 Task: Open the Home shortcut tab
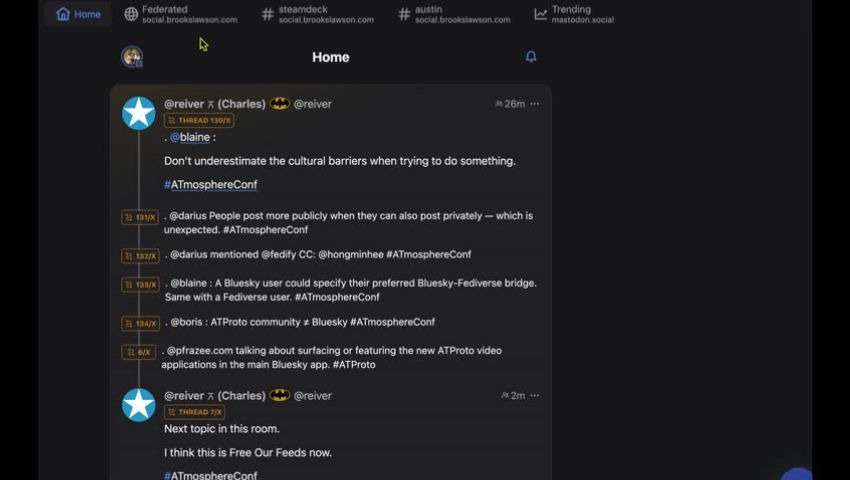point(79,14)
